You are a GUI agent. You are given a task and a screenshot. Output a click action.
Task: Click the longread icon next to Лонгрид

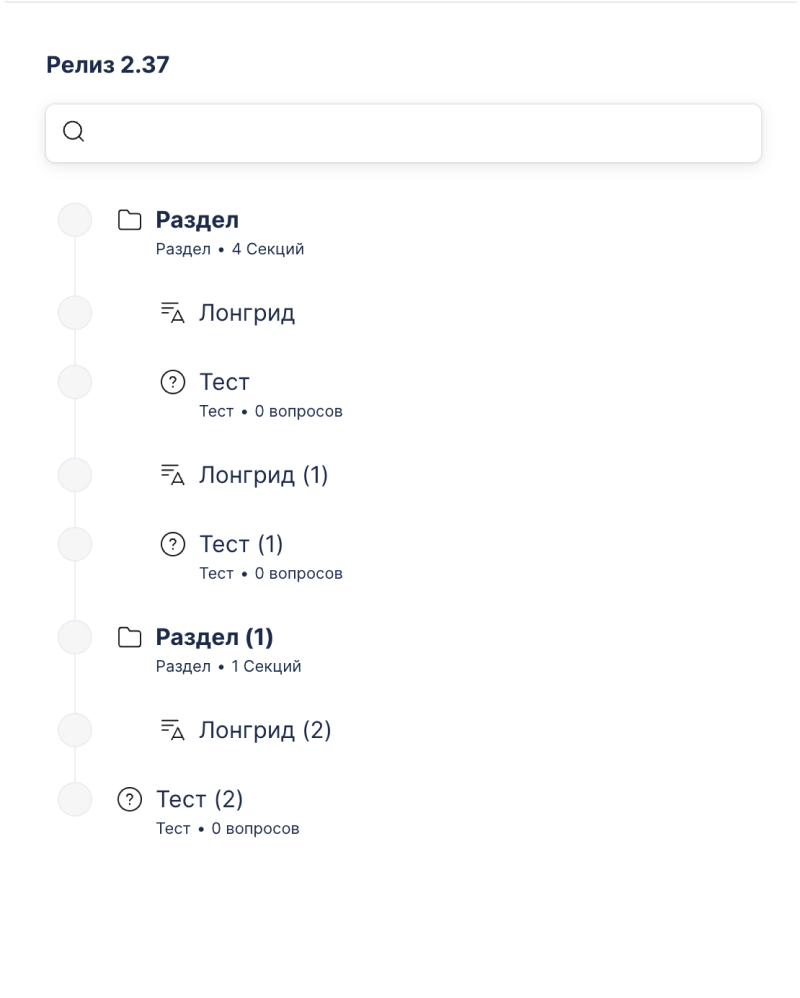point(173,313)
